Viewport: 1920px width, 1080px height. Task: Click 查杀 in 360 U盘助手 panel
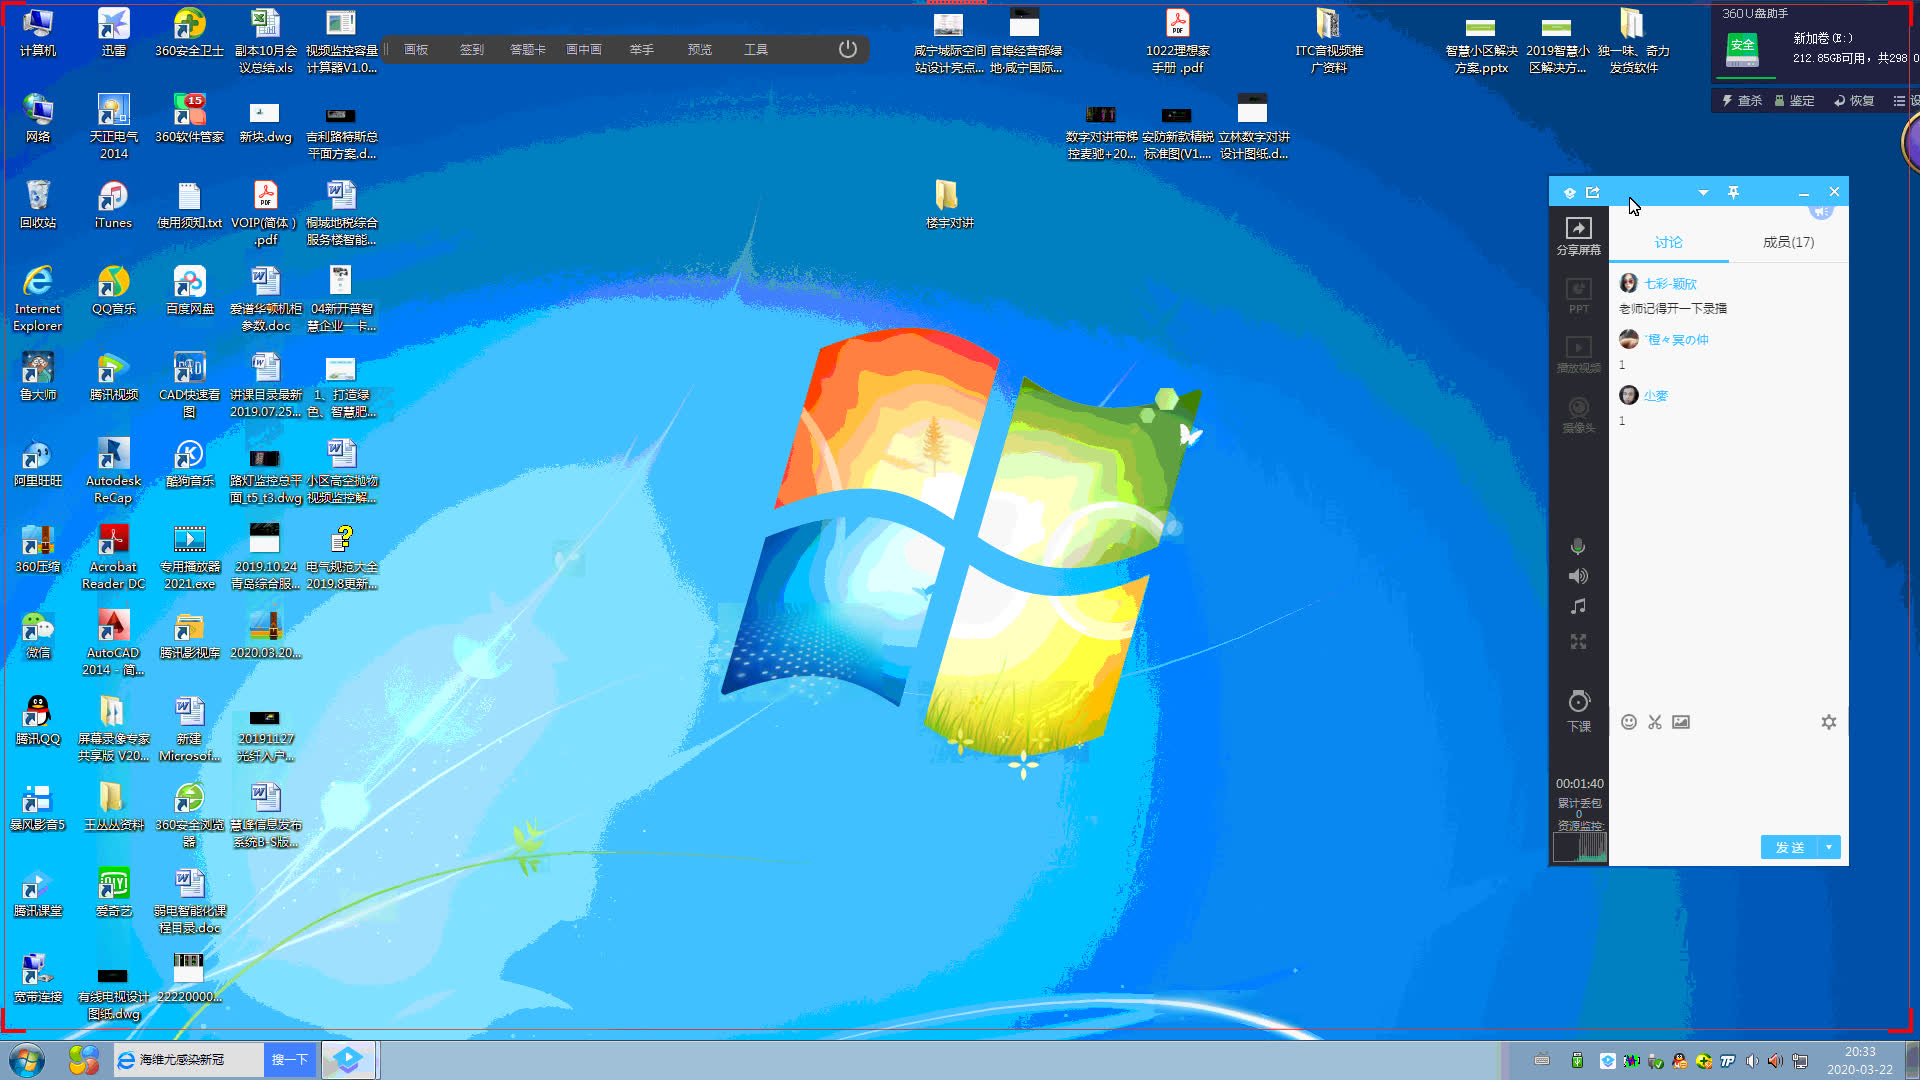point(1742,101)
